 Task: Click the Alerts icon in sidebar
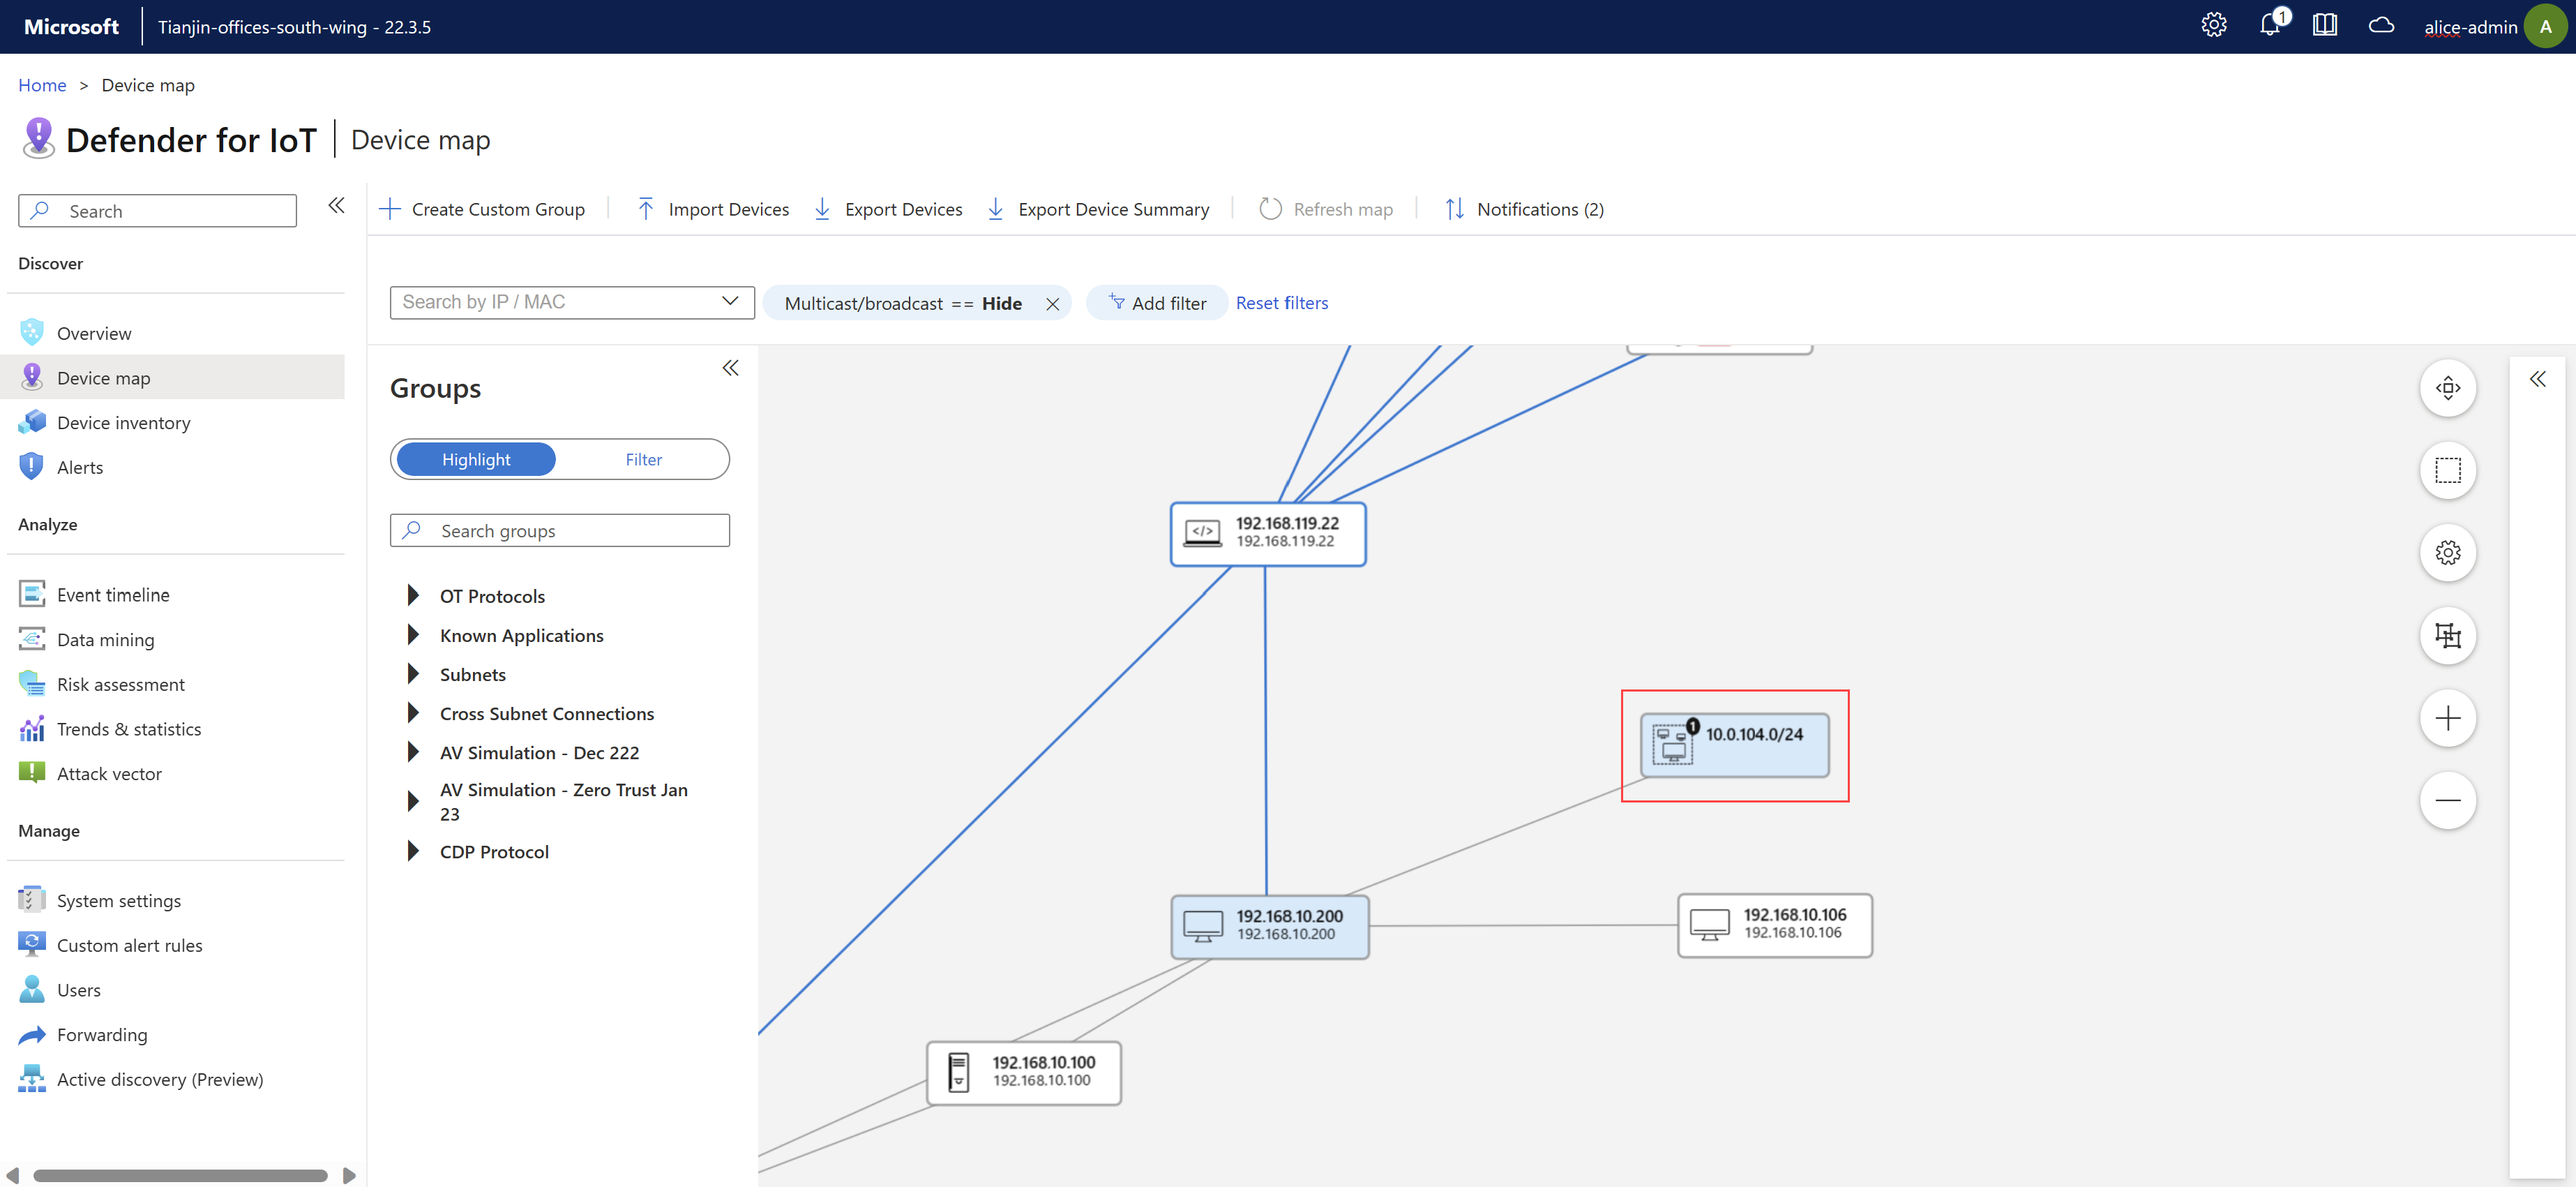[33, 467]
